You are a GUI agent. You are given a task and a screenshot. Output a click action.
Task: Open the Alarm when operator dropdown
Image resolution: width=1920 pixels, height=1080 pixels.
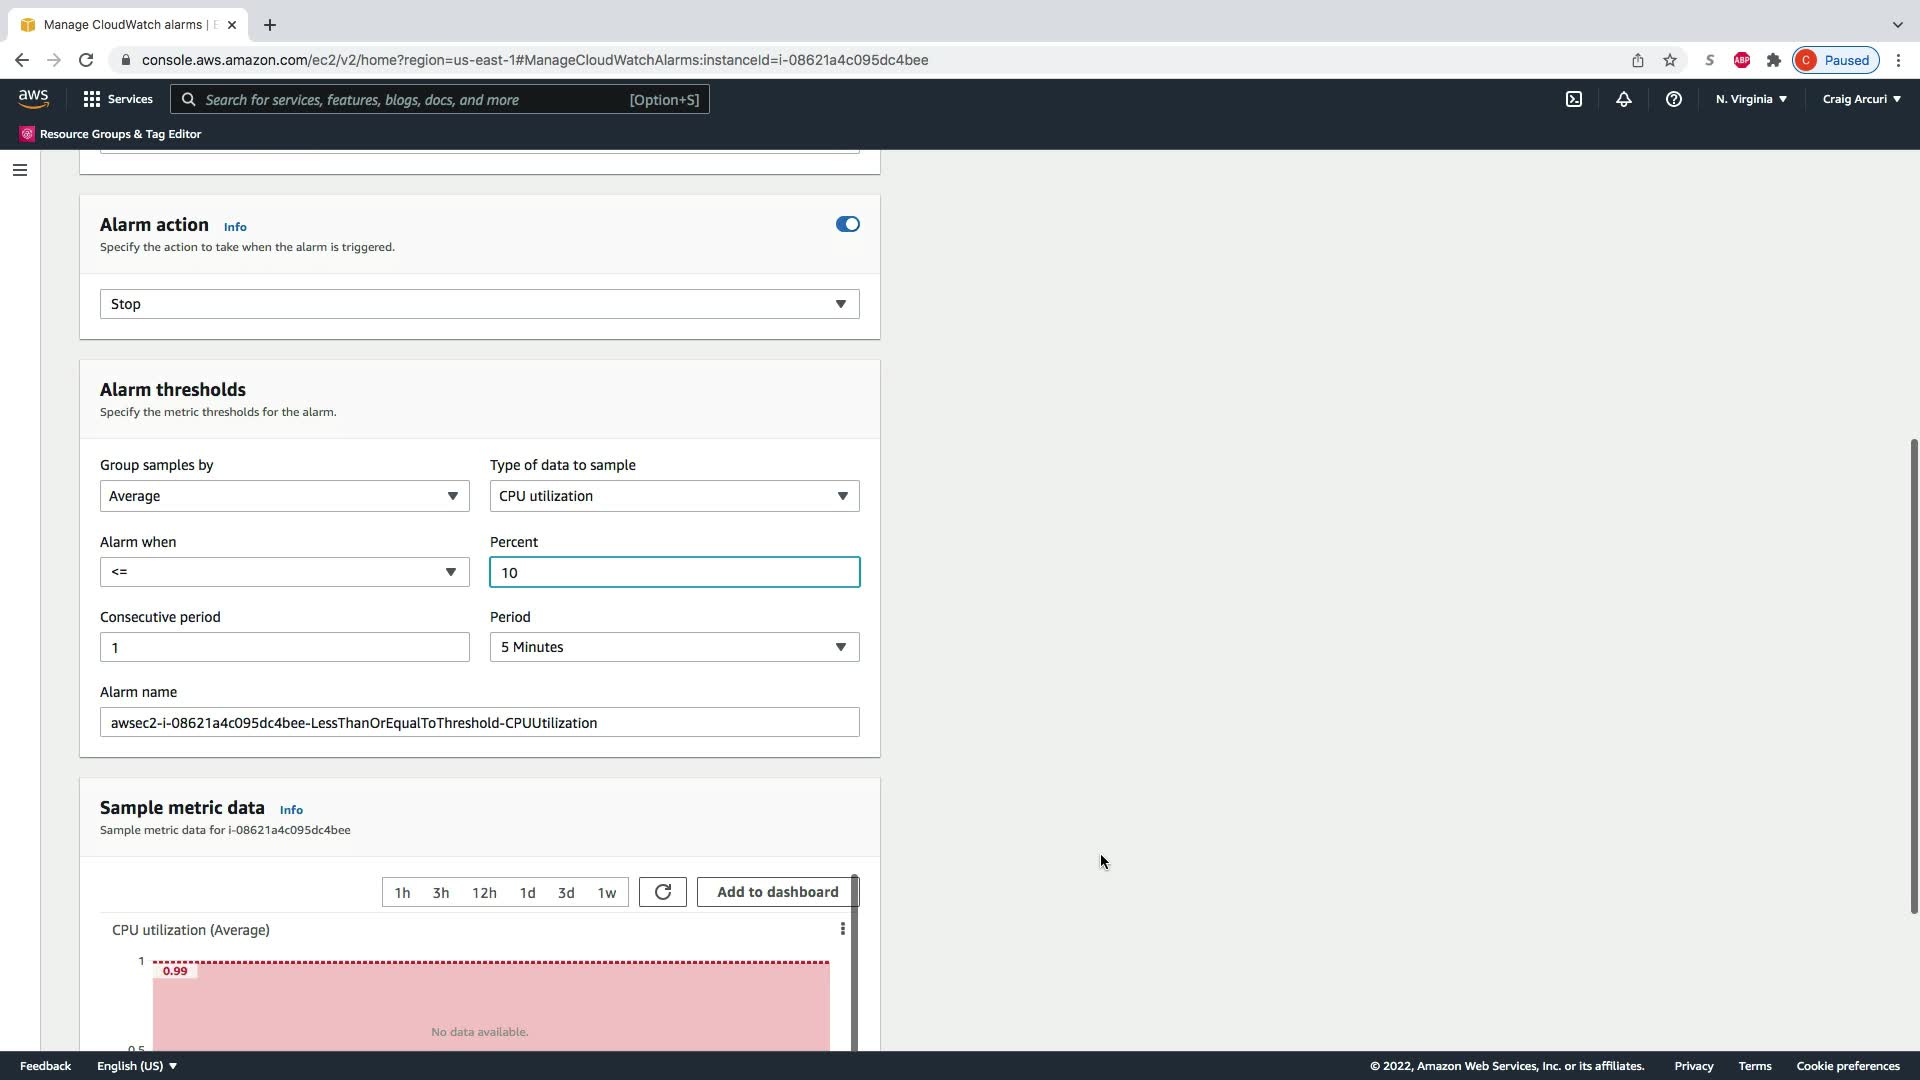click(x=284, y=572)
